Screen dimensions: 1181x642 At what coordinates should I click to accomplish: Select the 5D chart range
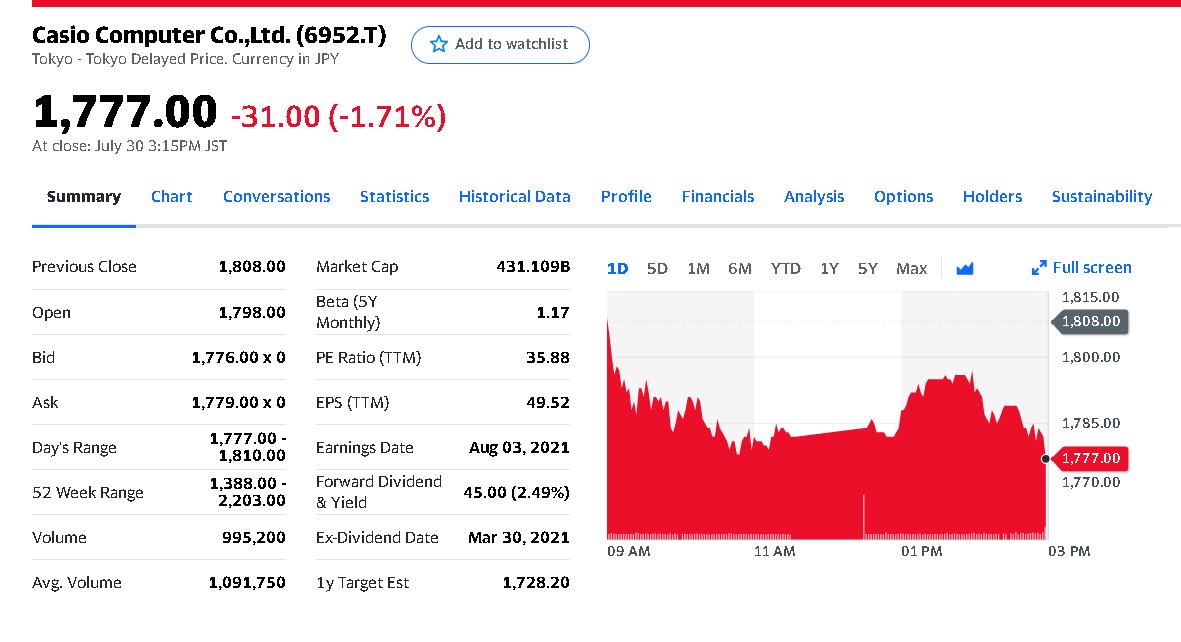click(x=658, y=269)
